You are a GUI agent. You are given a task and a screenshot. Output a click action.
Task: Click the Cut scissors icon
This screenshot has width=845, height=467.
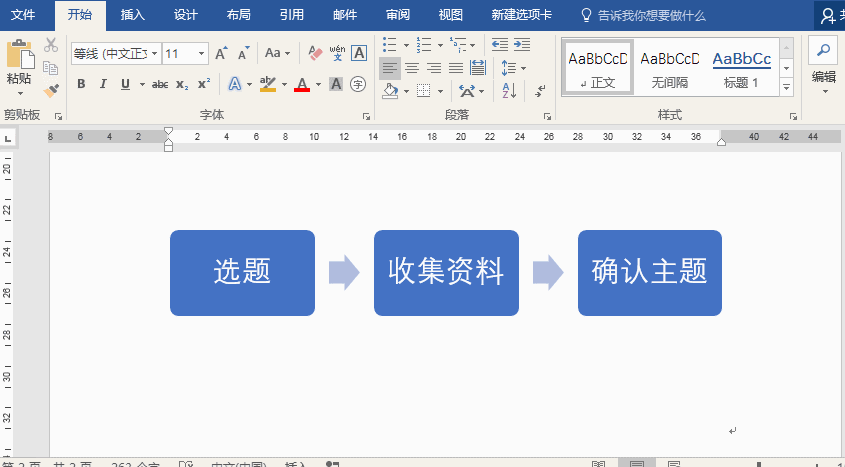tap(51, 45)
